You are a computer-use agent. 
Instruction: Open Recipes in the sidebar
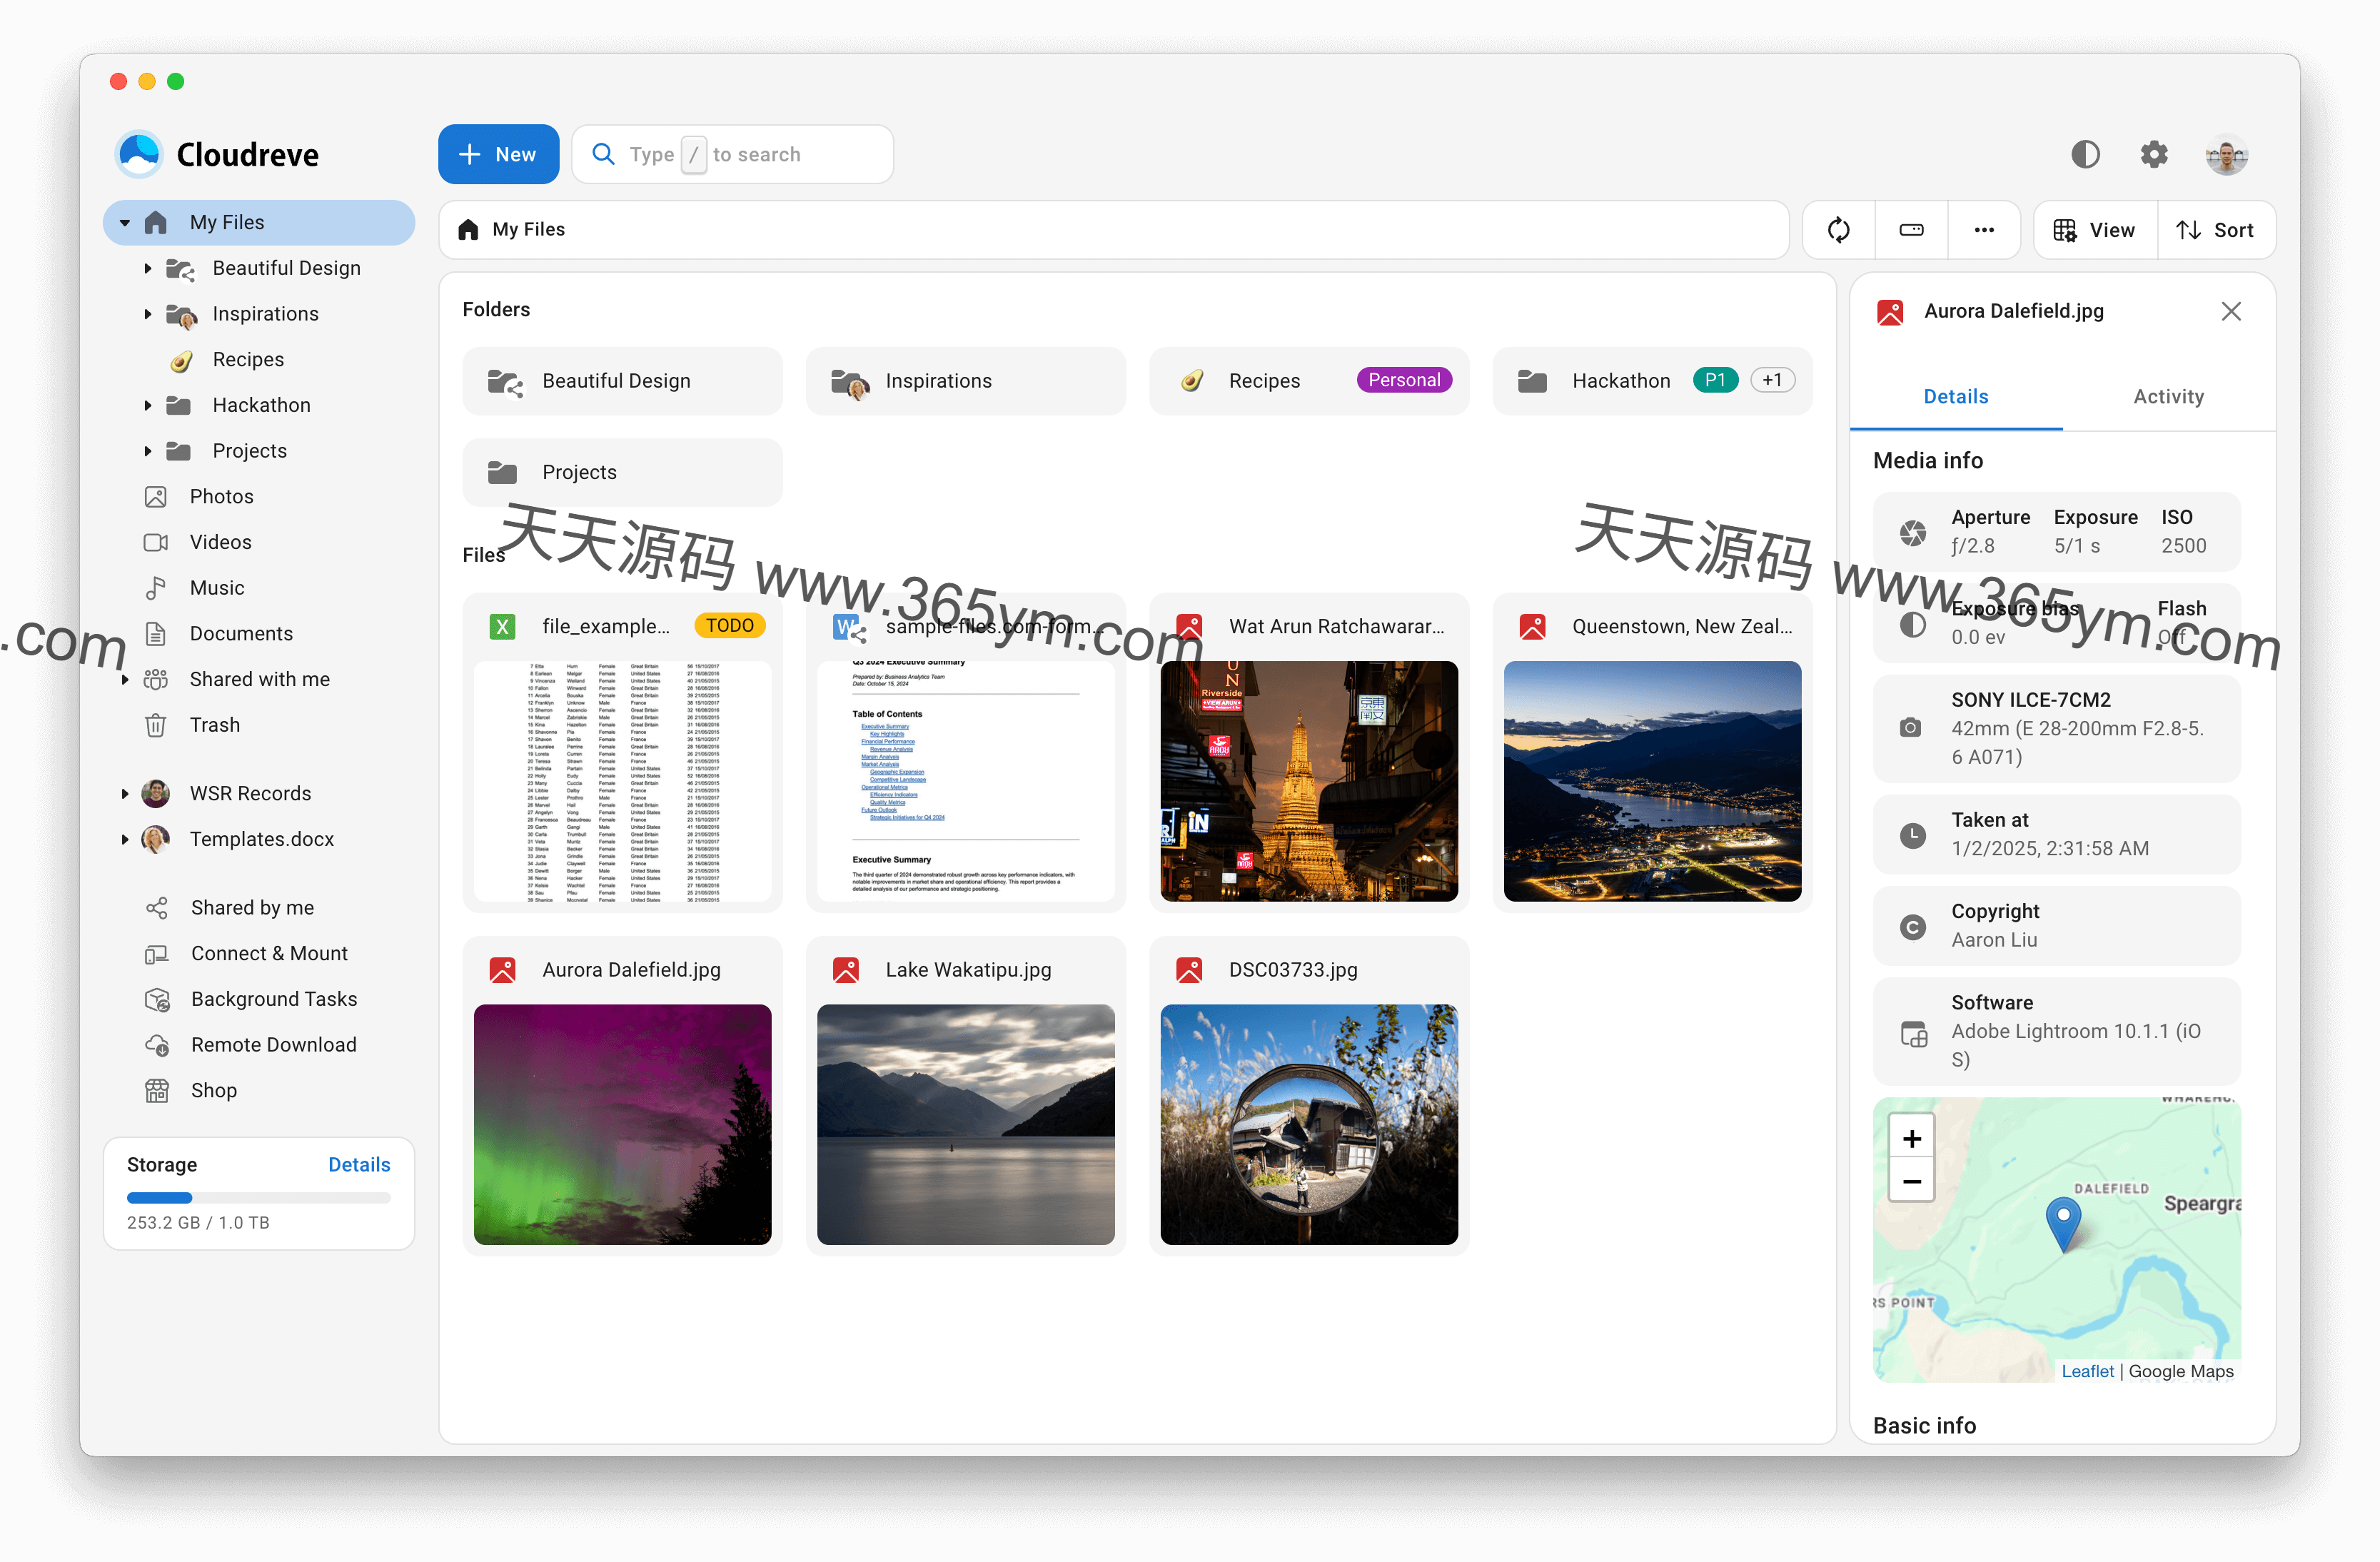[248, 360]
